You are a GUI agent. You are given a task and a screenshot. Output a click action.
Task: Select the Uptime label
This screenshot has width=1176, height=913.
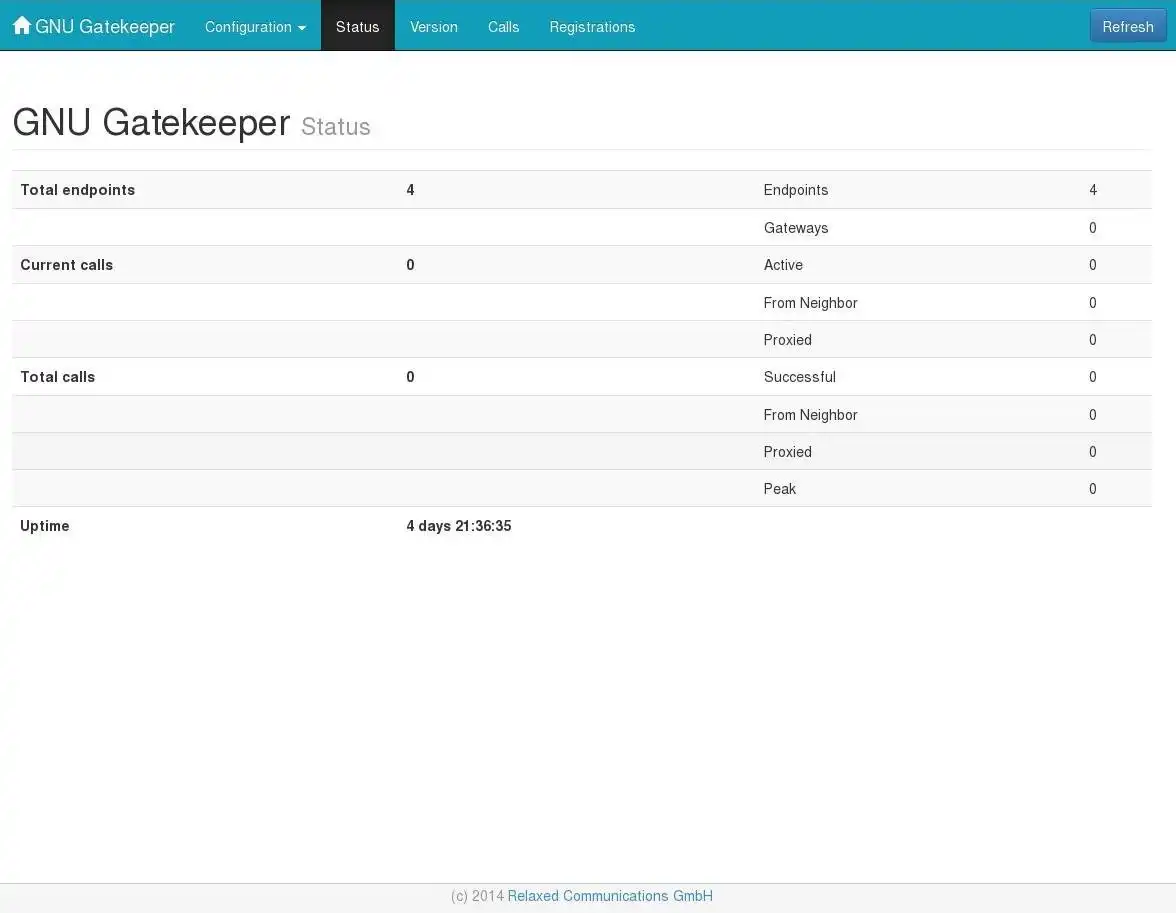click(44, 526)
